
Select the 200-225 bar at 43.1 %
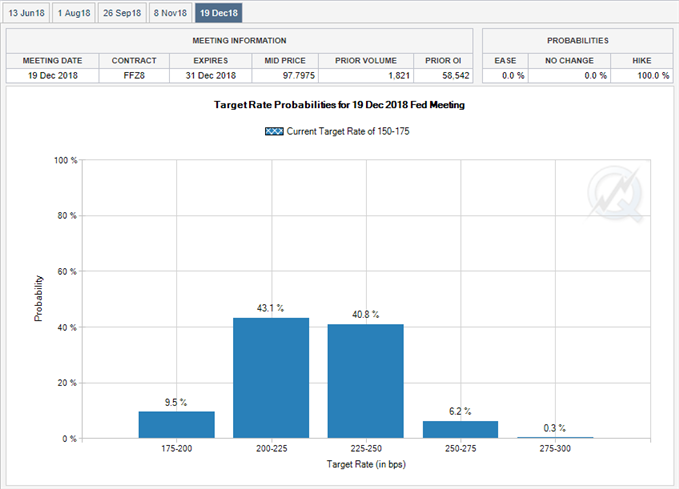click(x=271, y=378)
